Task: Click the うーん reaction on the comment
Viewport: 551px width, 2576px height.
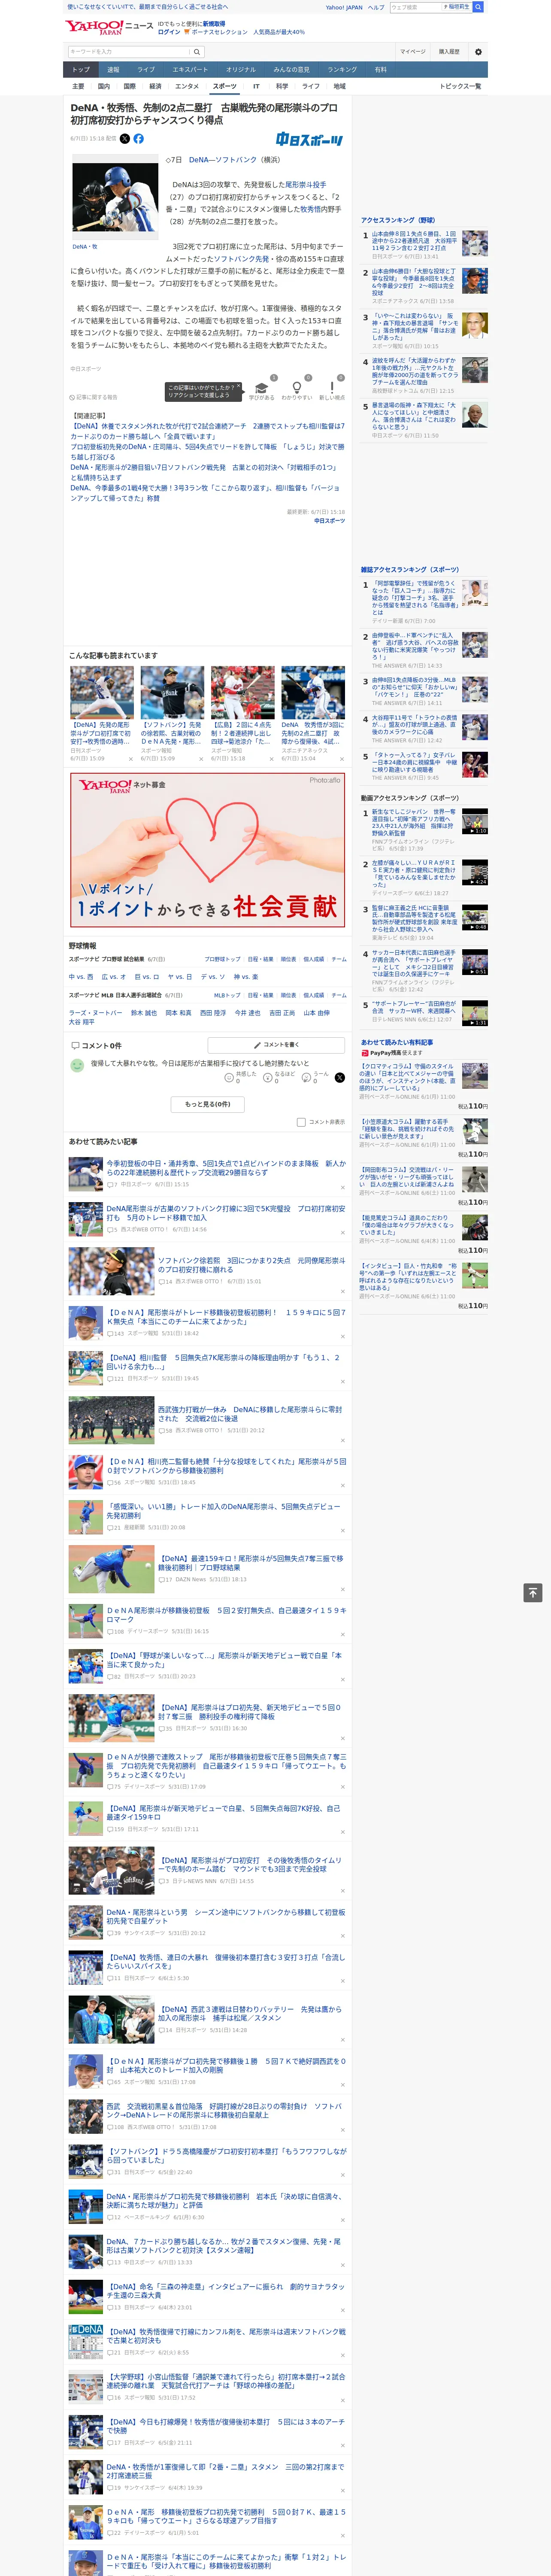Action: coord(306,1078)
